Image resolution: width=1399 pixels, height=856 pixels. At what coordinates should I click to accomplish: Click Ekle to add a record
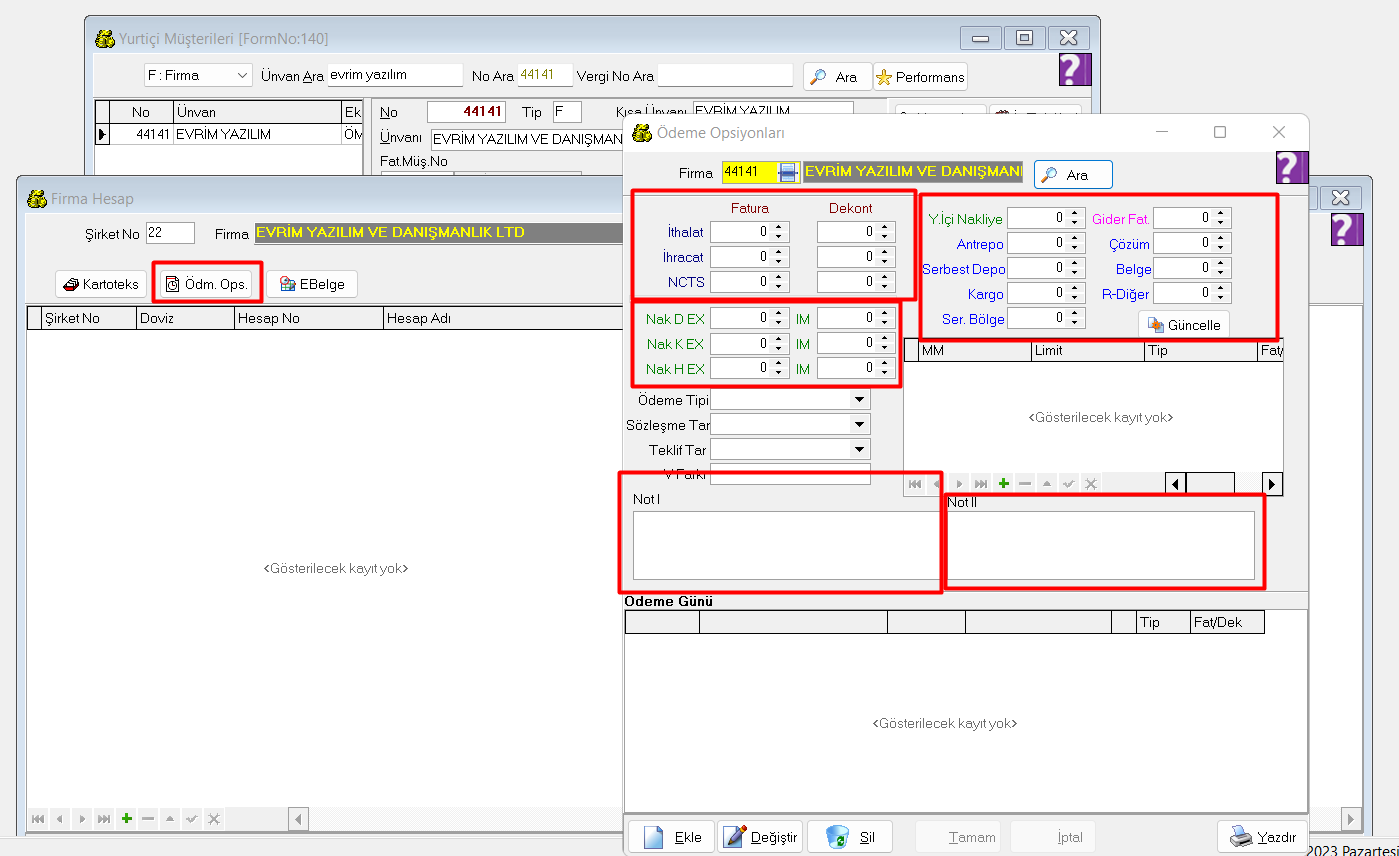[671, 837]
